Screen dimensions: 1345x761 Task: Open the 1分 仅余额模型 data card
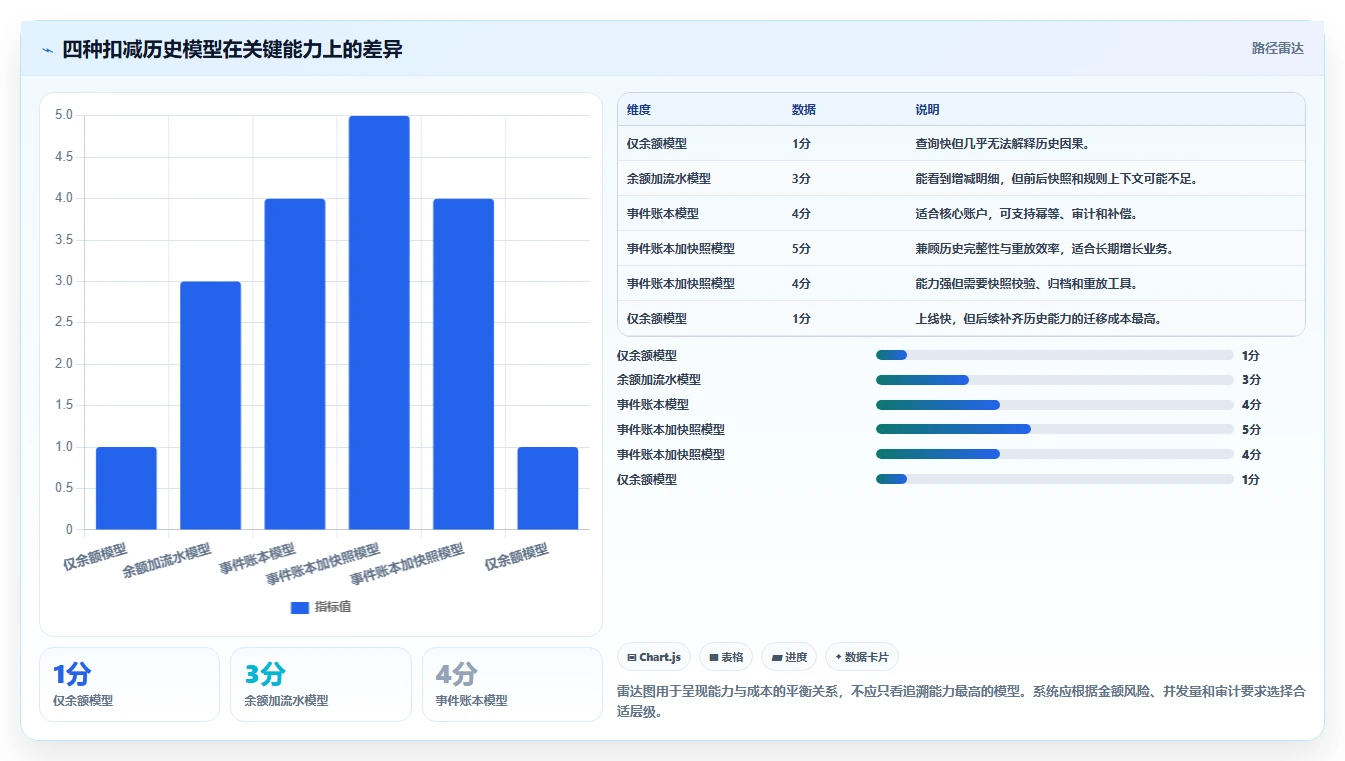(129, 684)
